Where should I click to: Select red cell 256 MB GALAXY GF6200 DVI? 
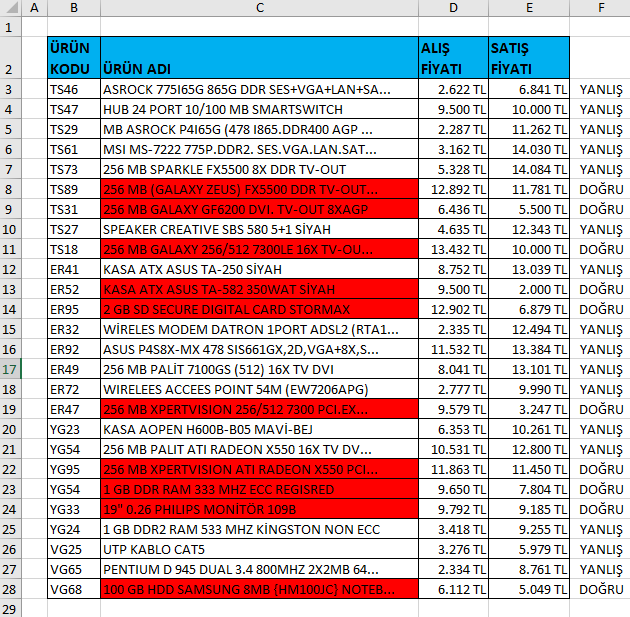[260, 209]
